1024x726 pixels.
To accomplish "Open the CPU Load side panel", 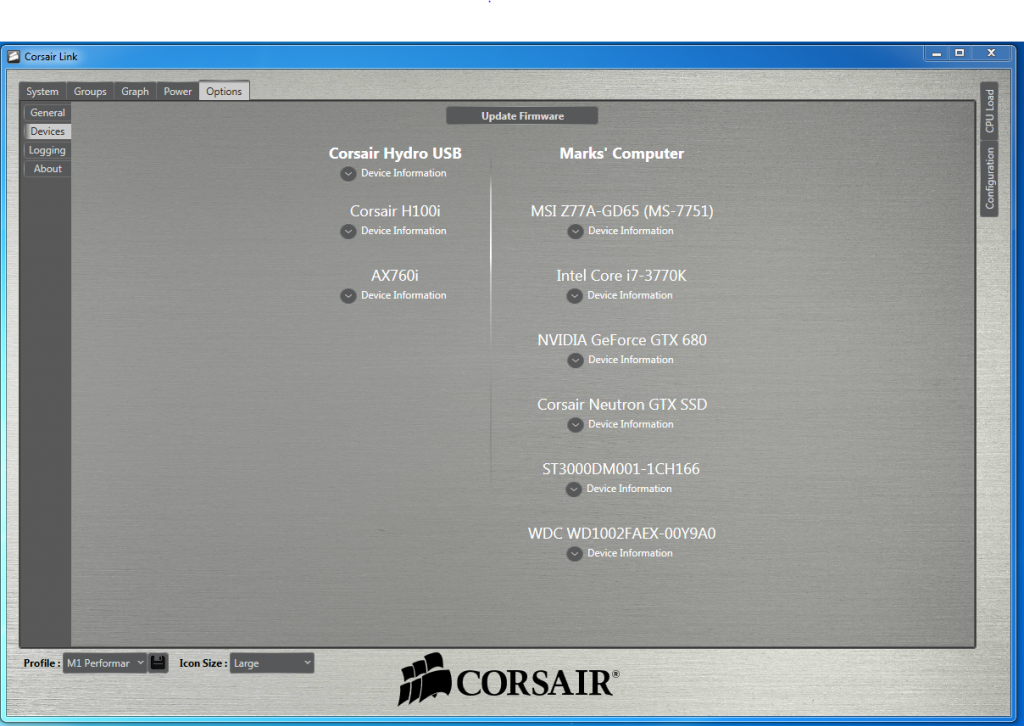I will tap(989, 110).
